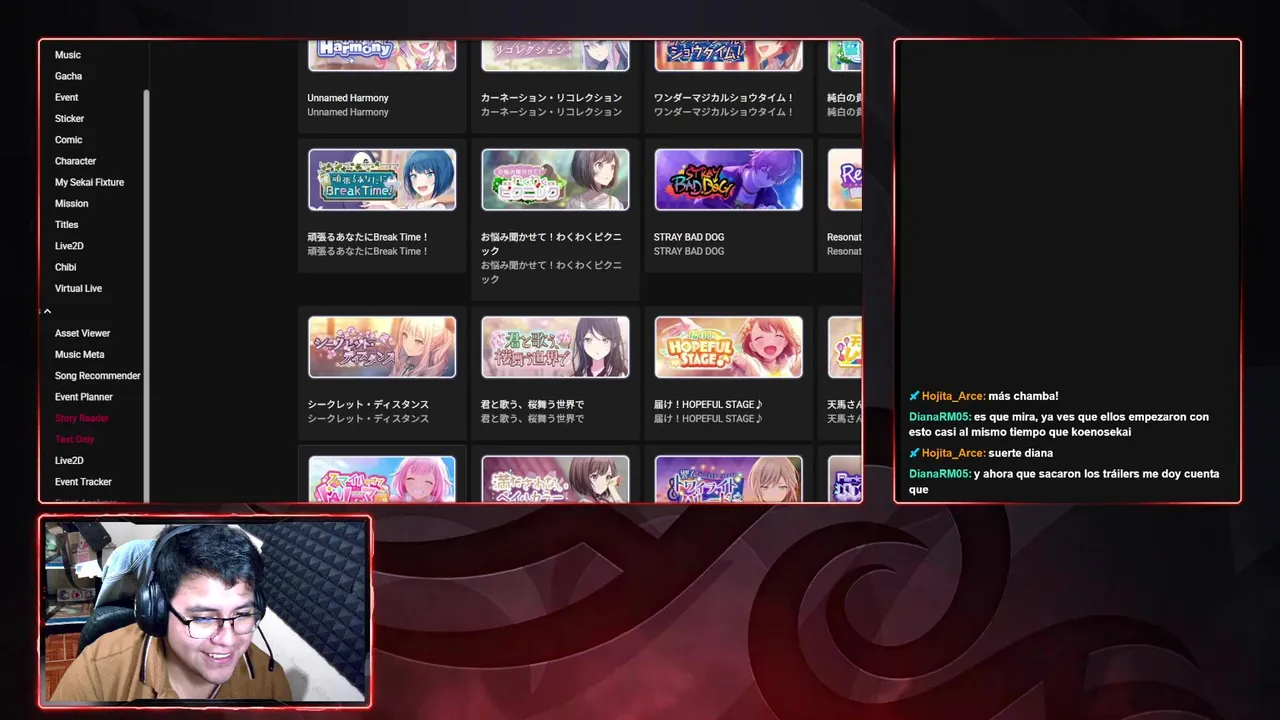Click カーネーション・リコレクション title text
The width and height of the screenshot is (1280, 720).
551,98
